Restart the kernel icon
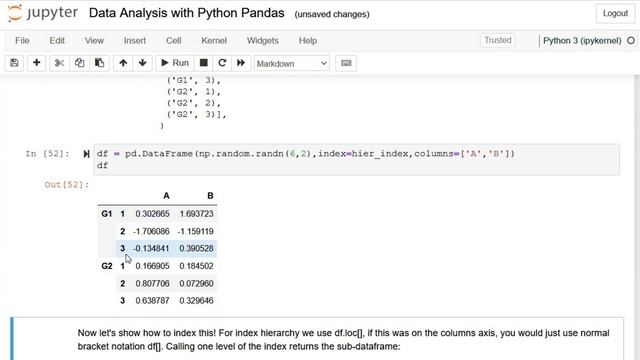This screenshot has width=640, height=360. [222, 63]
